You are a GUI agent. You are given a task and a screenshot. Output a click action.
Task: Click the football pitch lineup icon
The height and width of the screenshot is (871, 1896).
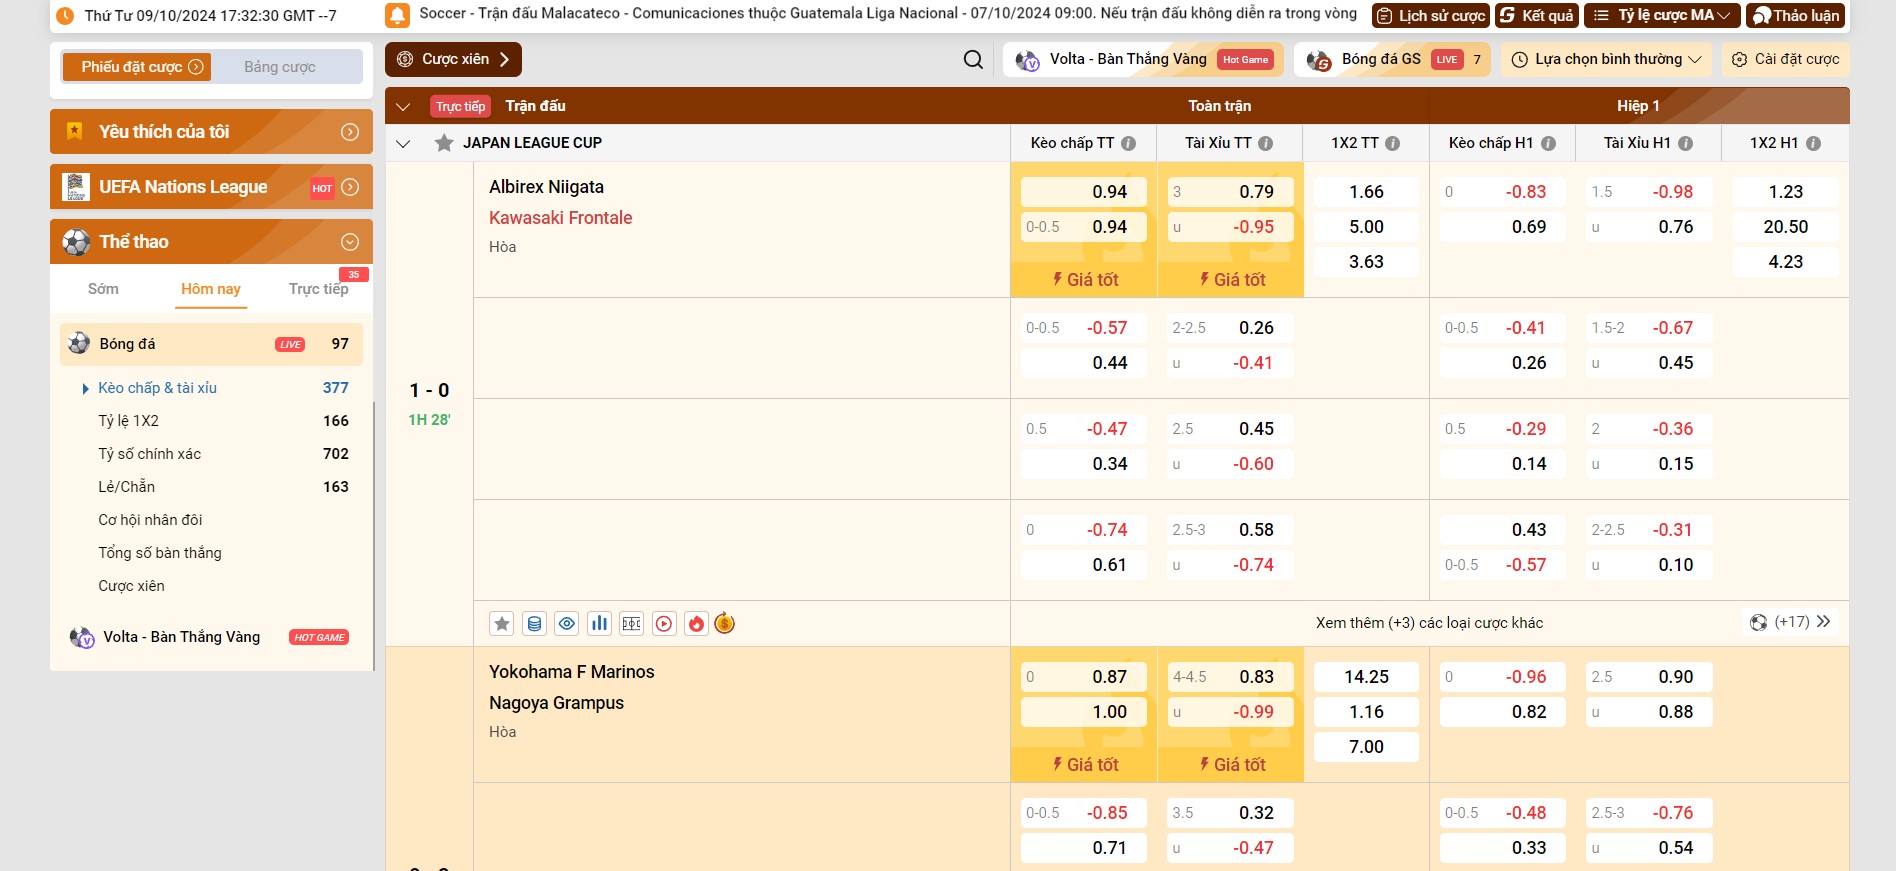[632, 624]
